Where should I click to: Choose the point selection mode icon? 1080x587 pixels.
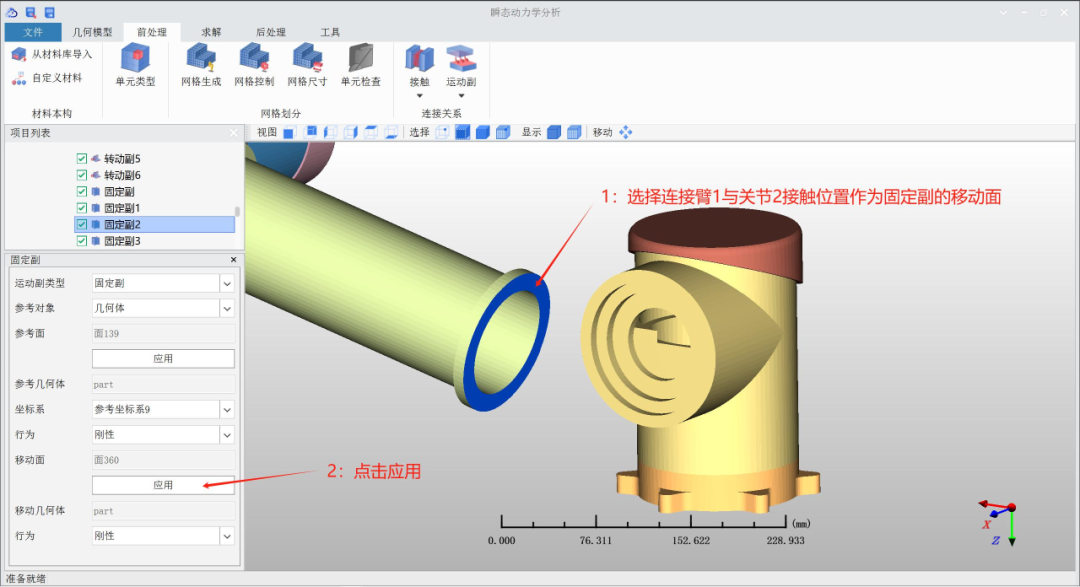tap(442, 132)
